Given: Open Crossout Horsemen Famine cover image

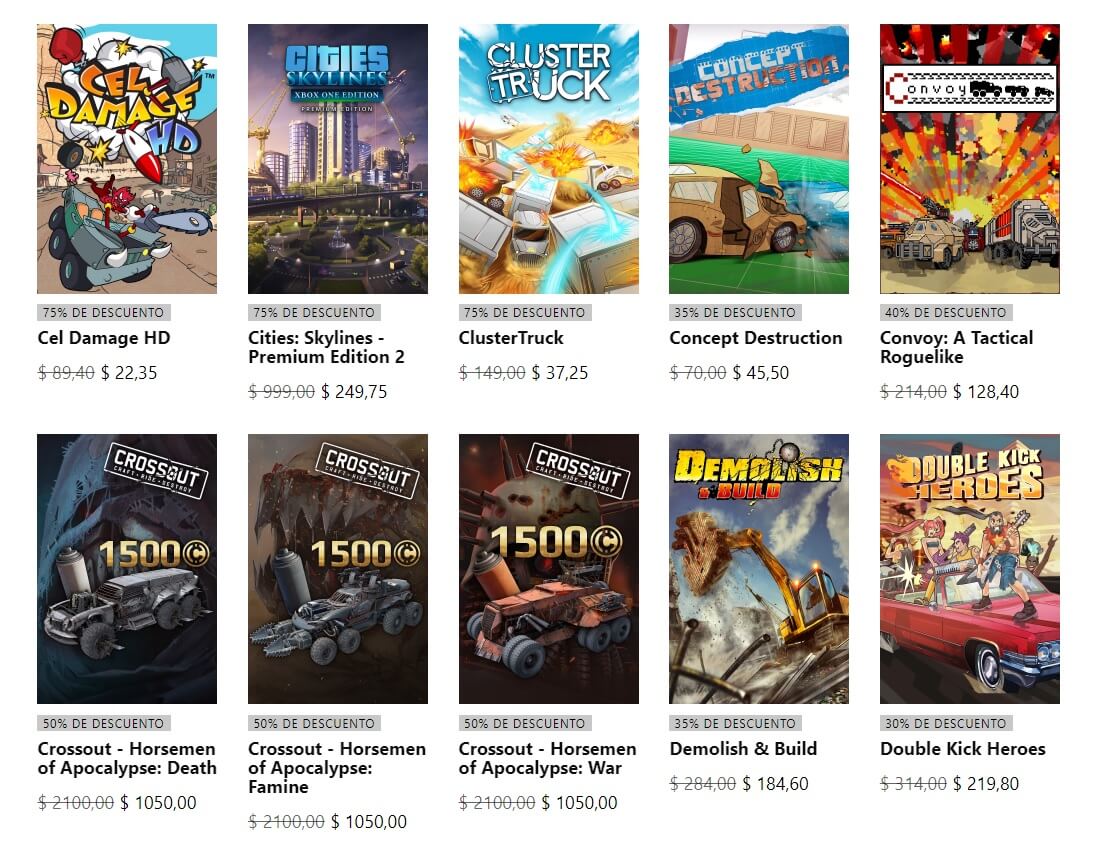Looking at the screenshot, I should (338, 569).
